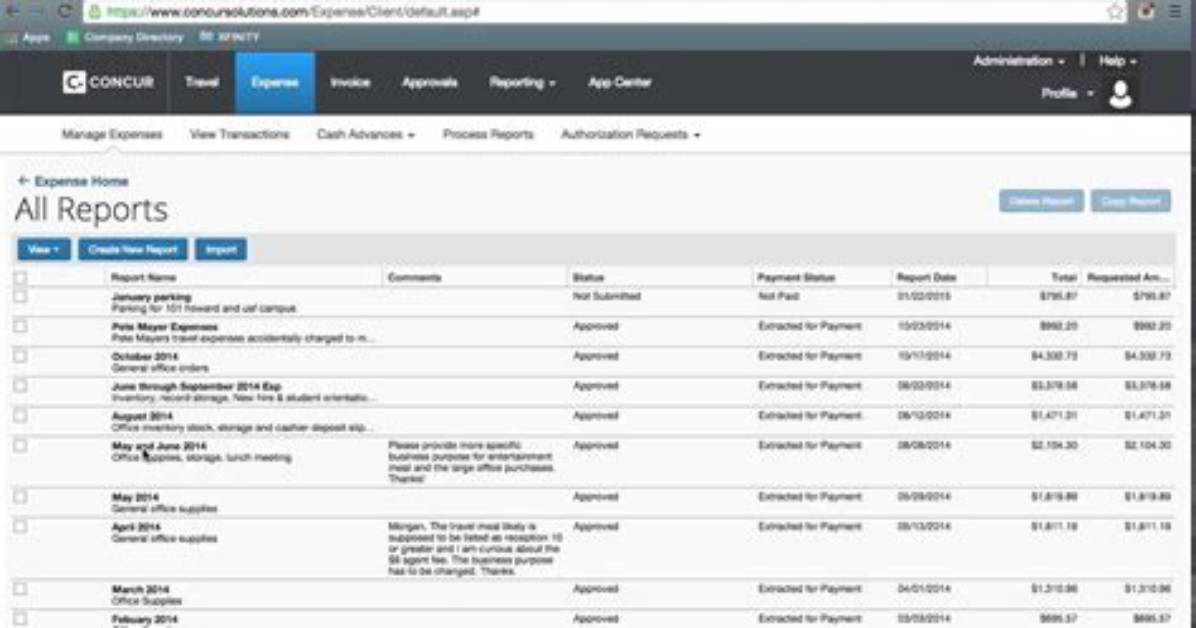Open the Apps bookmark shortcut
The width and height of the screenshot is (1196, 628).
(29, 37)
